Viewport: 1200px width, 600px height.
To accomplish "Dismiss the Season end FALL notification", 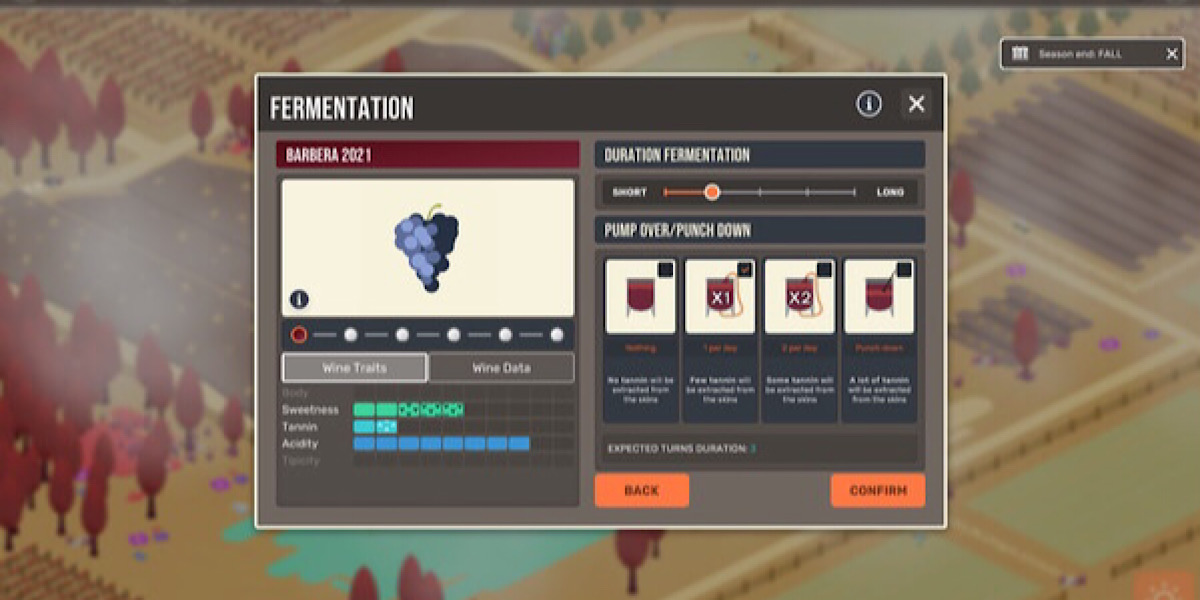I will pyautogui.click(x=1172, y=54).
